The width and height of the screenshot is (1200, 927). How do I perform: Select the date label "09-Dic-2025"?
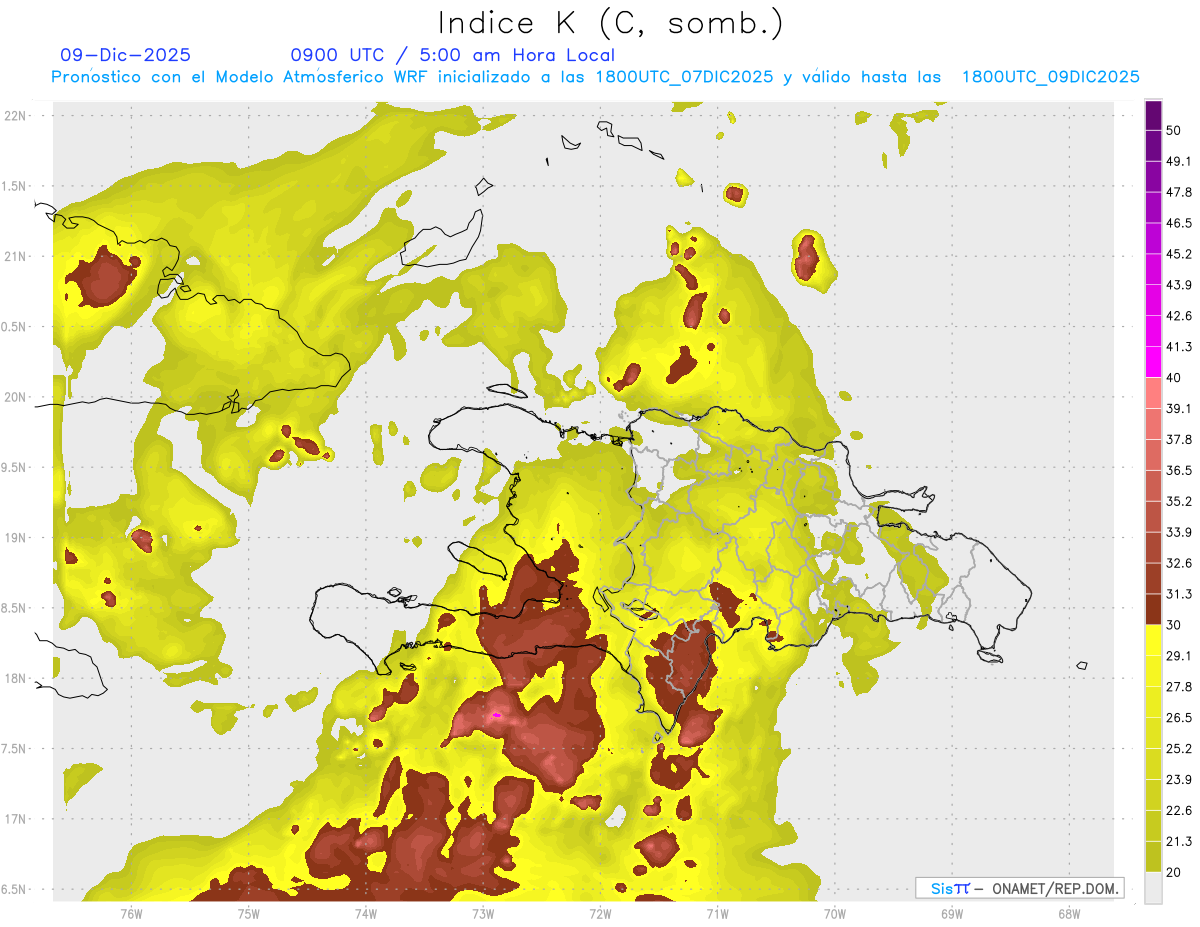[x=126, y=55]
